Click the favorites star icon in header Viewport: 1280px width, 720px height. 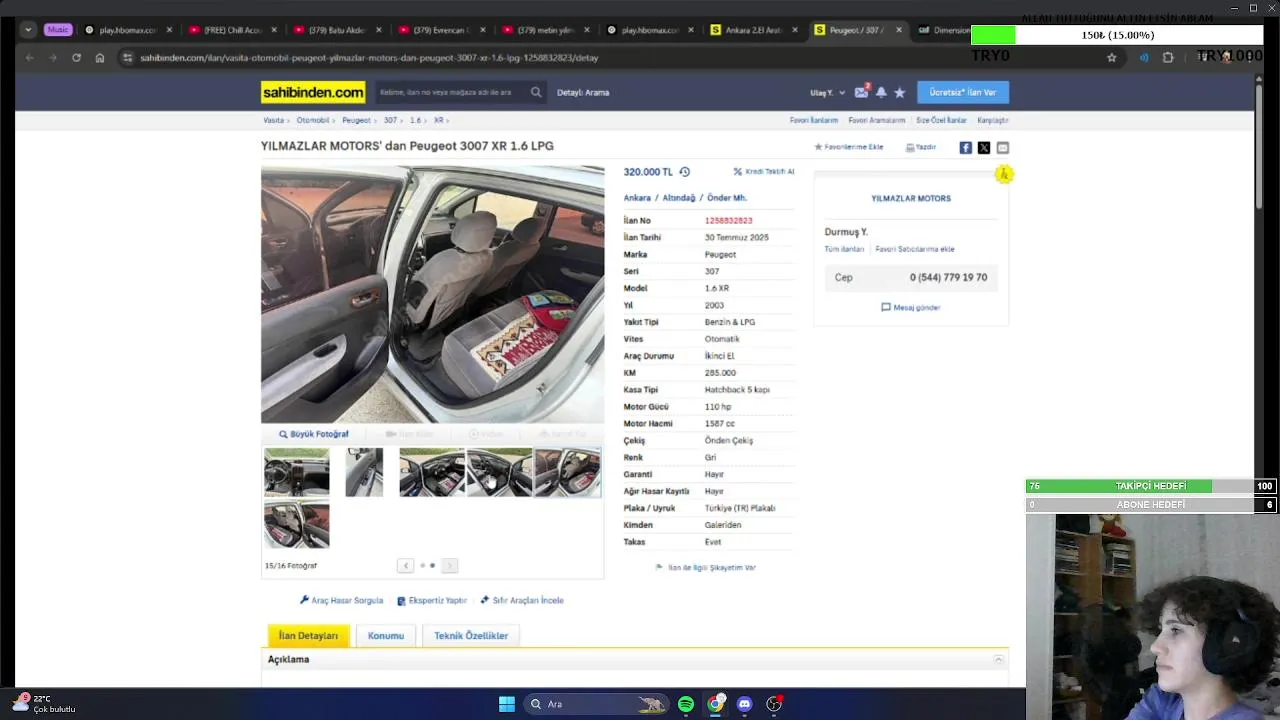[899, 92]
